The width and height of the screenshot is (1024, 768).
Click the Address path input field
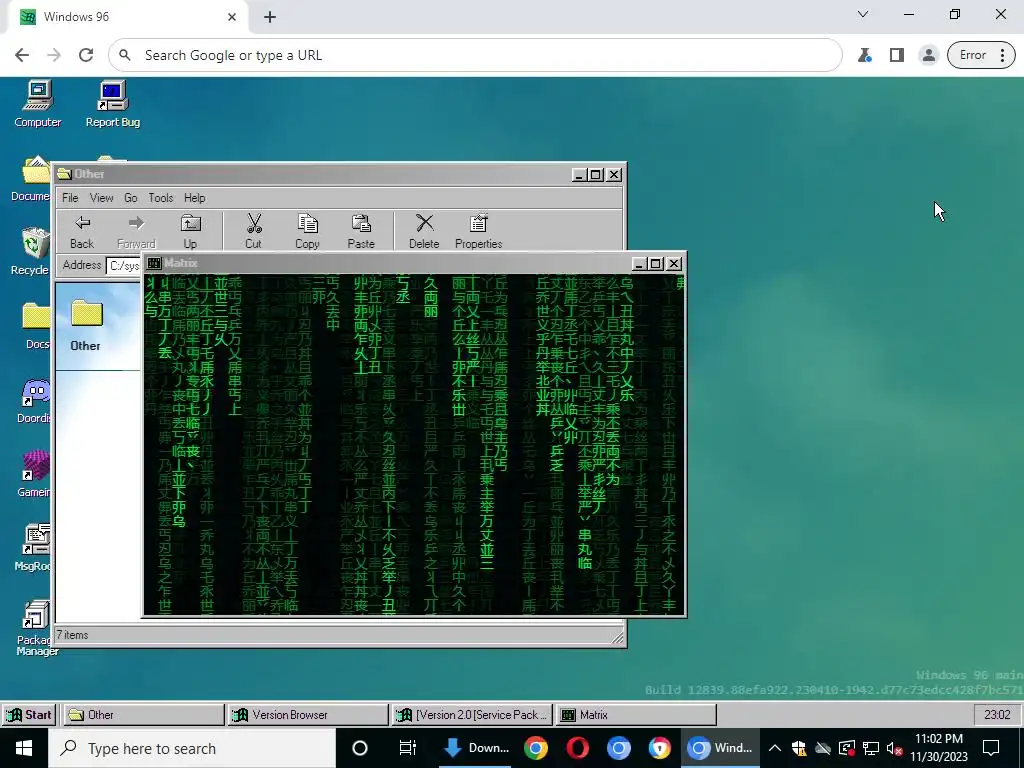click(x=124, y=265)
